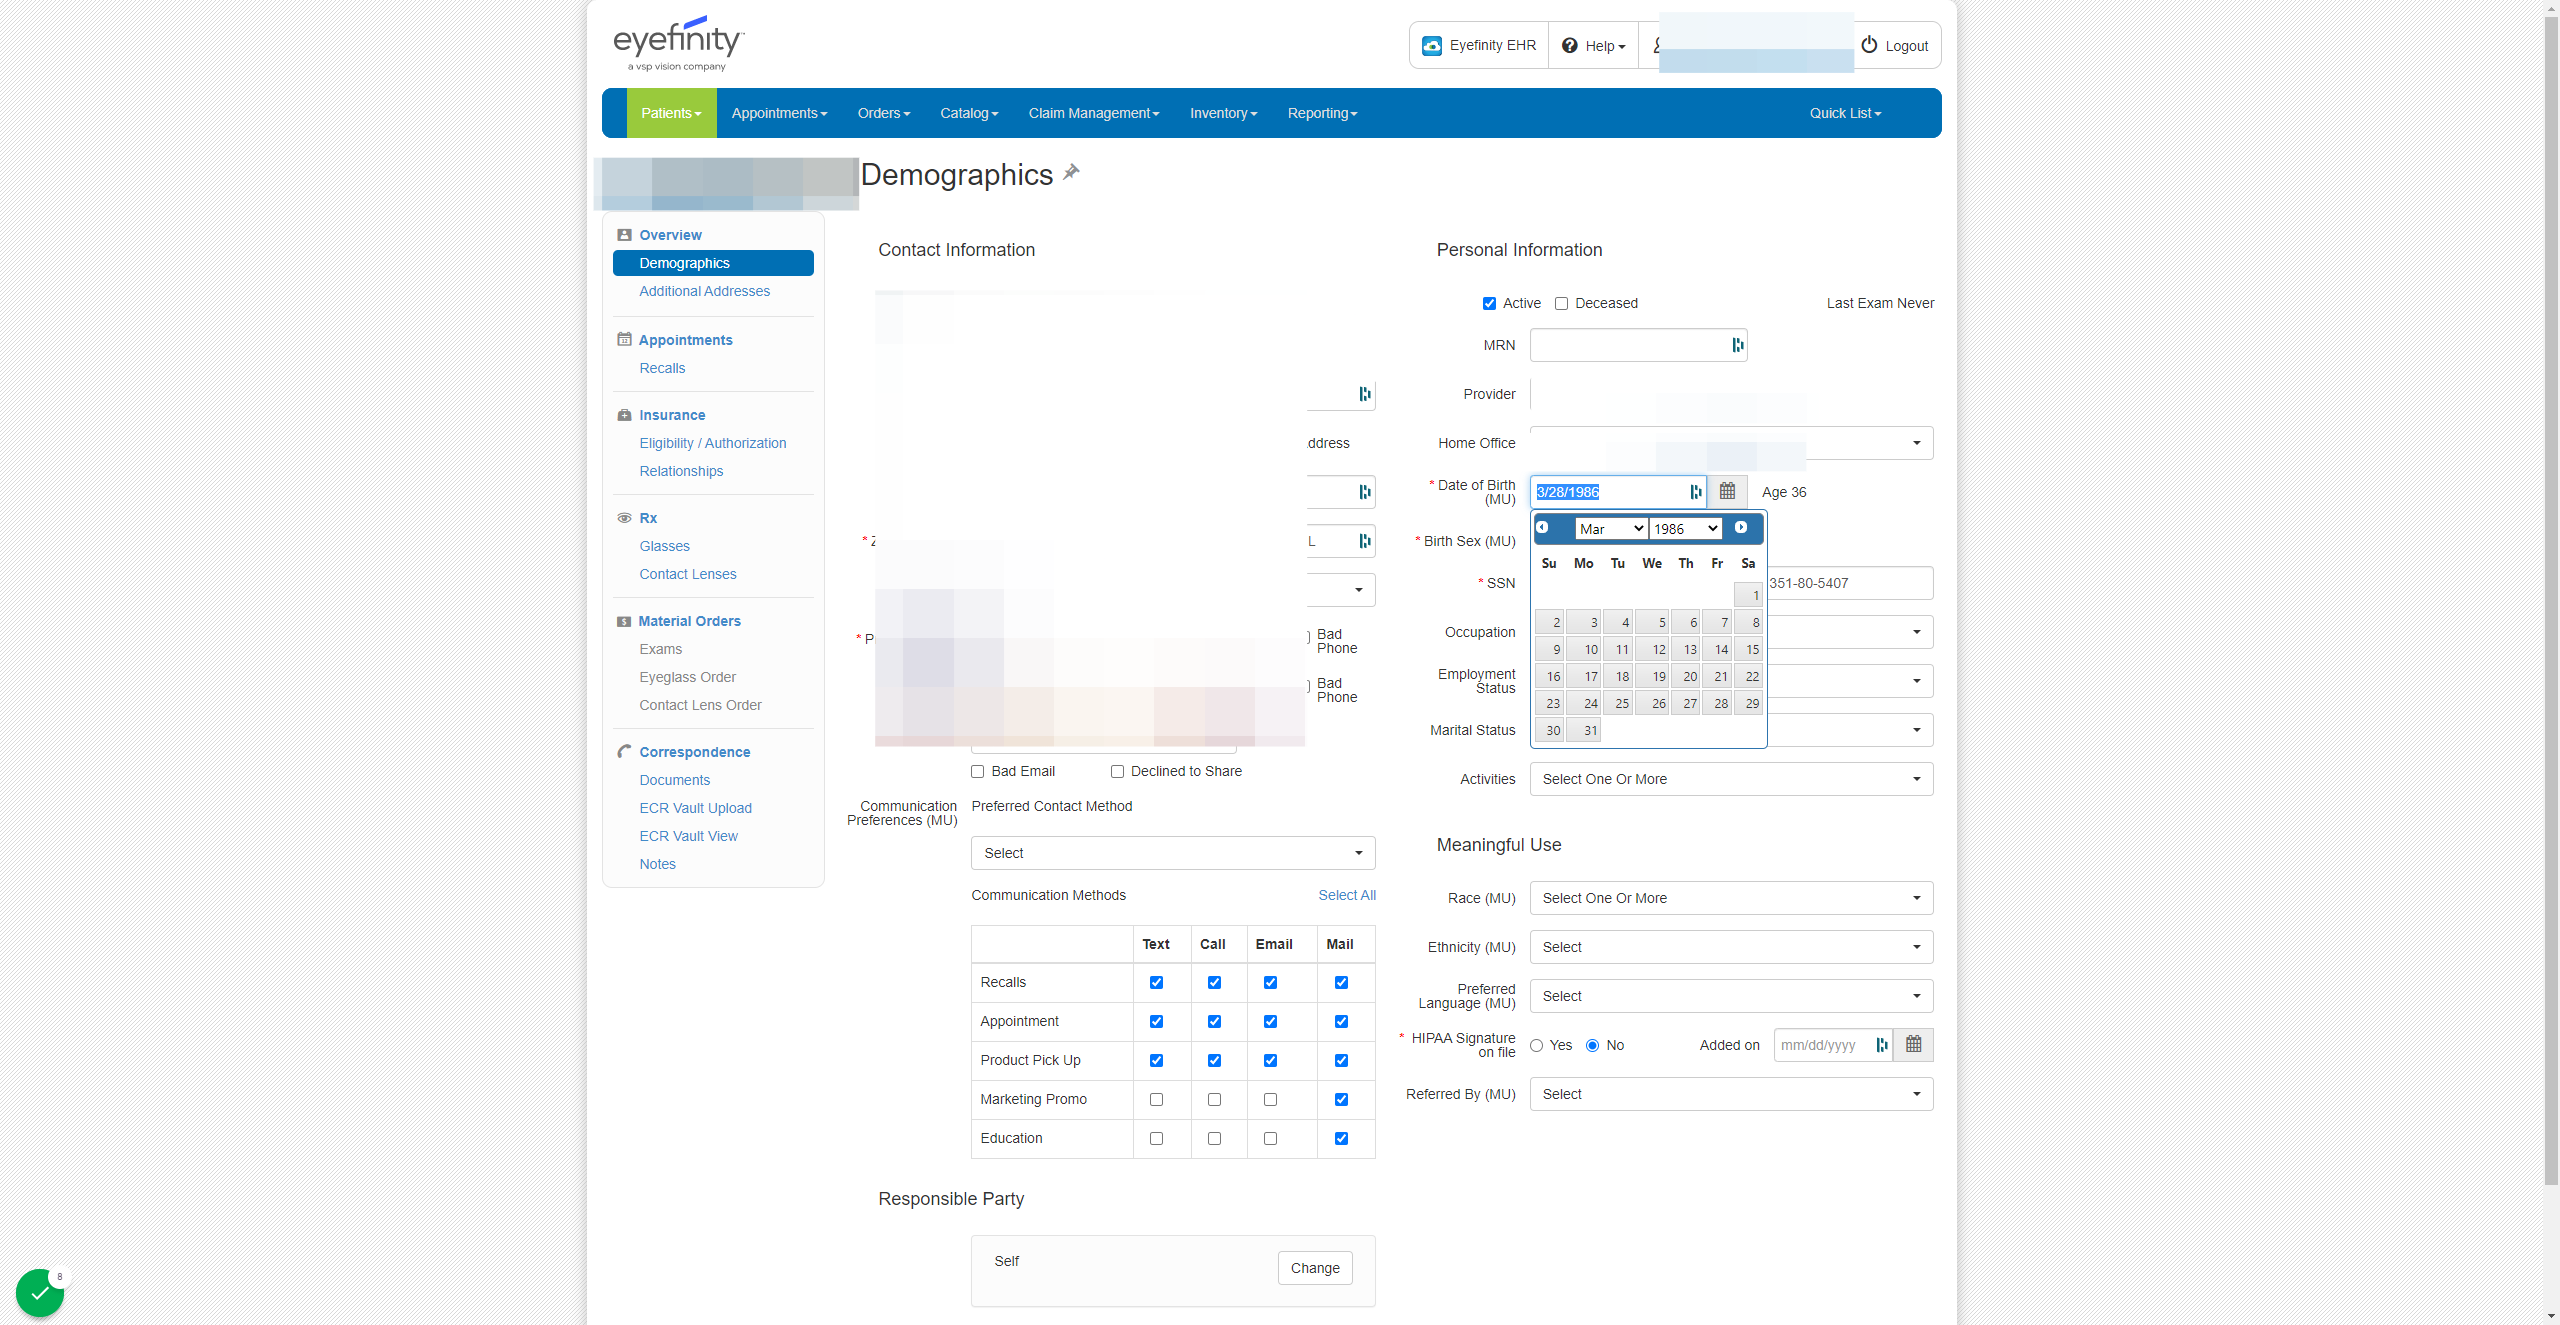Image resolution: width=2560 pixels, height=1325 pixels.
Task: Click the Correspondence phone icon in sidebar
Action: (x=624, y=751)
